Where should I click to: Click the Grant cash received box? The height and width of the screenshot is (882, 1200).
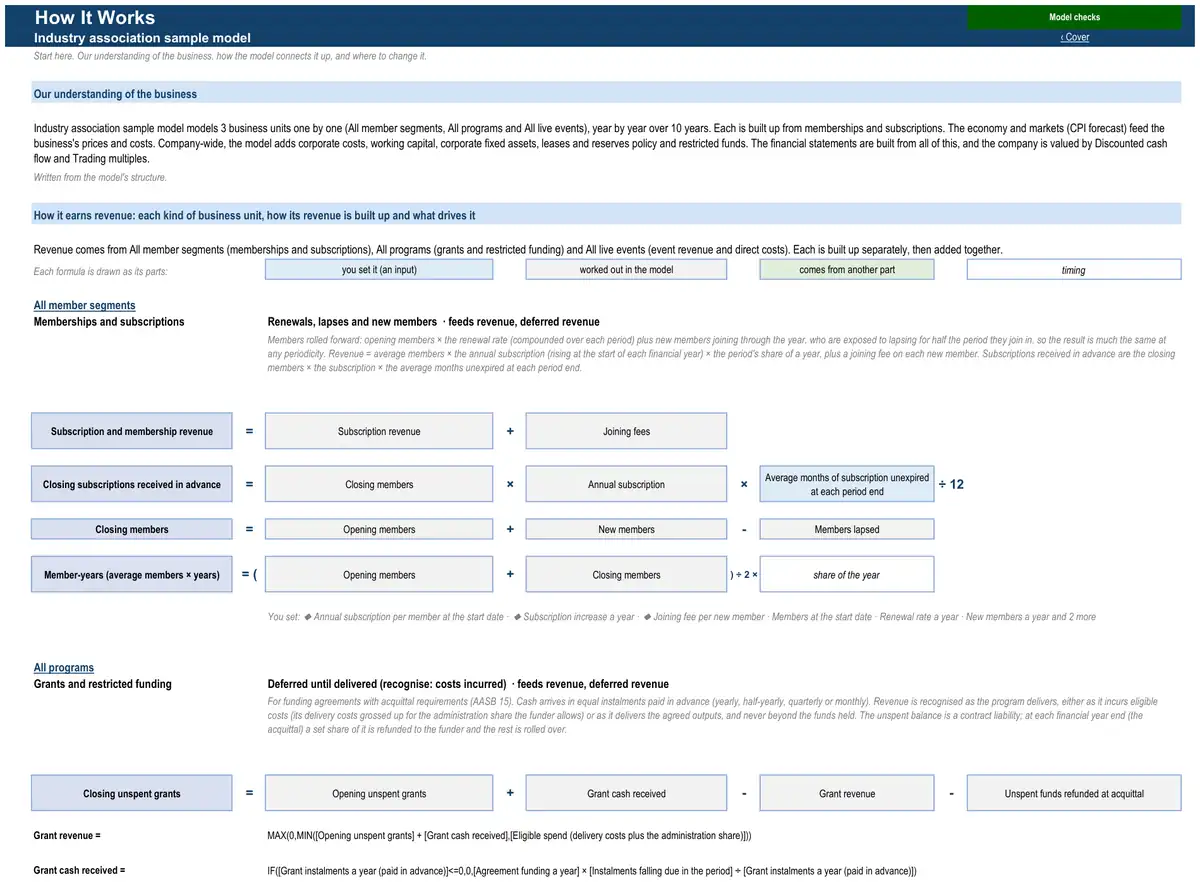(x=626, y=793)
